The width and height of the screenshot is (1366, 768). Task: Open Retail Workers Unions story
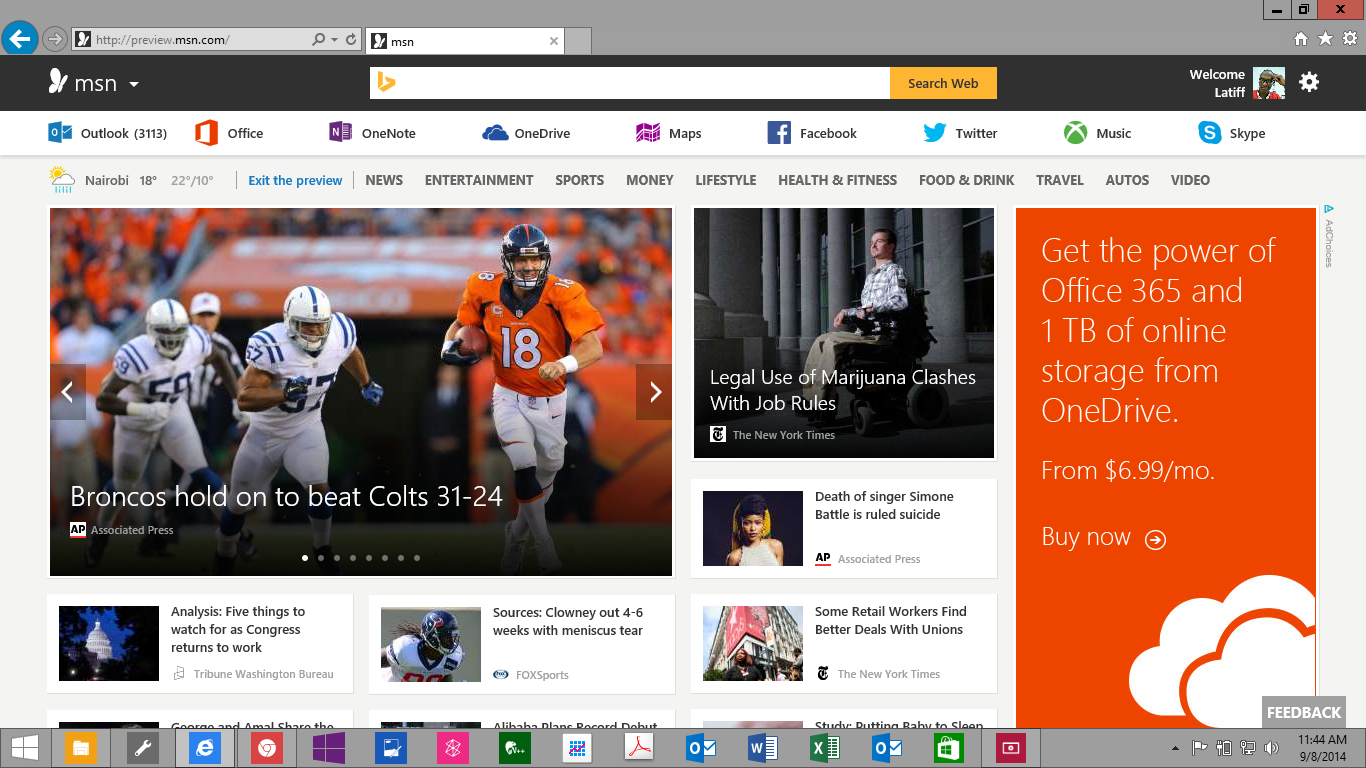tap(844, 643)
